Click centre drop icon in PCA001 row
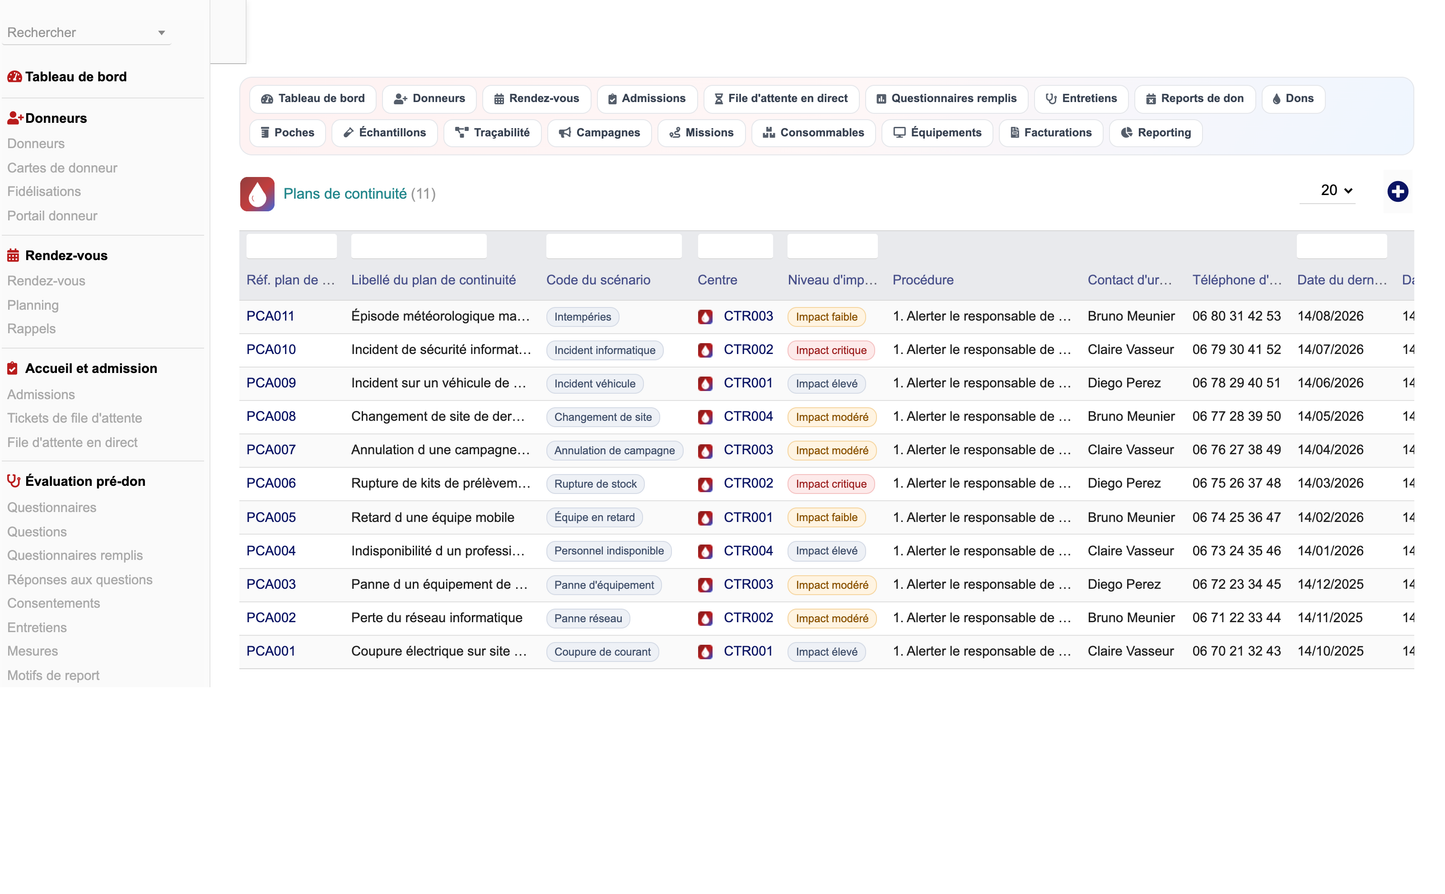Image resolution: width=1445 pixels, height=894 pixels. pos(705,652)
